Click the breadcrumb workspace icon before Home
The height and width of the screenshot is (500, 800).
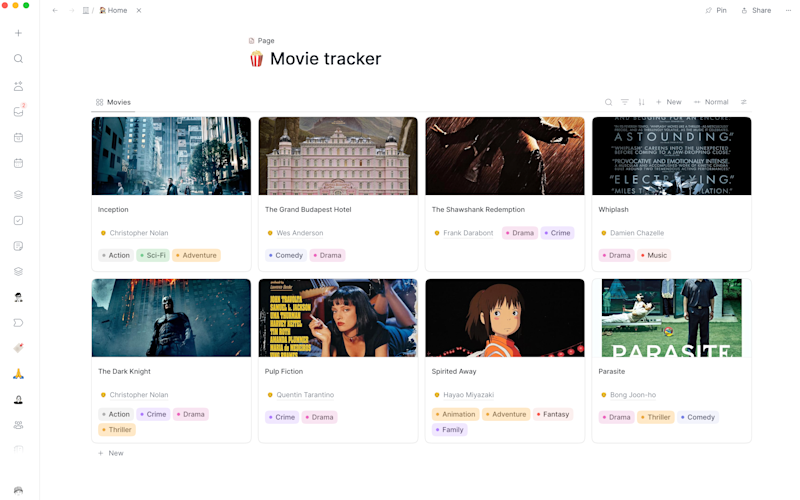coord(86,10)
